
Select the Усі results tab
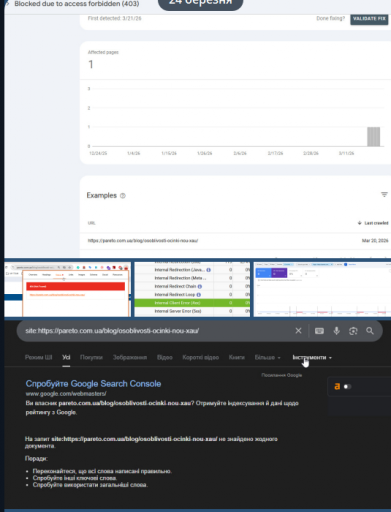coord(66,357)
